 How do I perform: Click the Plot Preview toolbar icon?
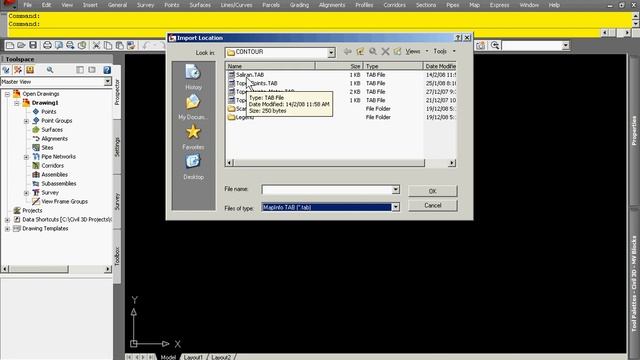(59, 45)
